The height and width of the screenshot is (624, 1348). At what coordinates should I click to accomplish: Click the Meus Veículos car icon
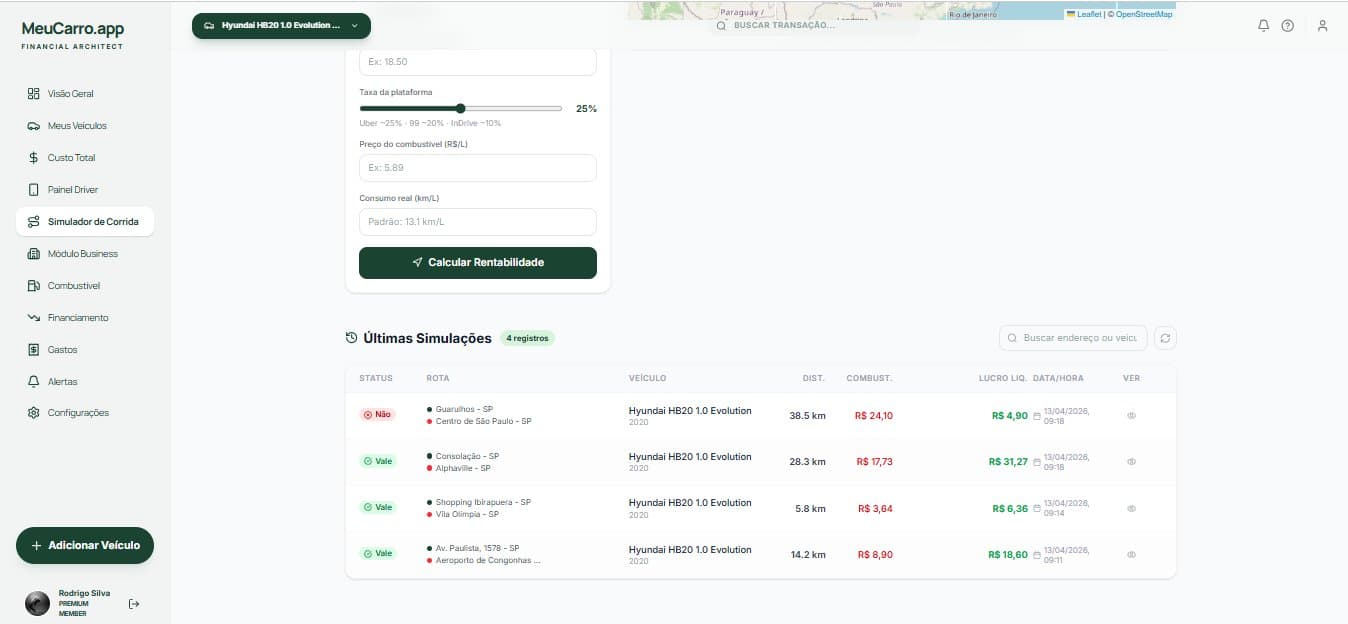tap(34, 126)
